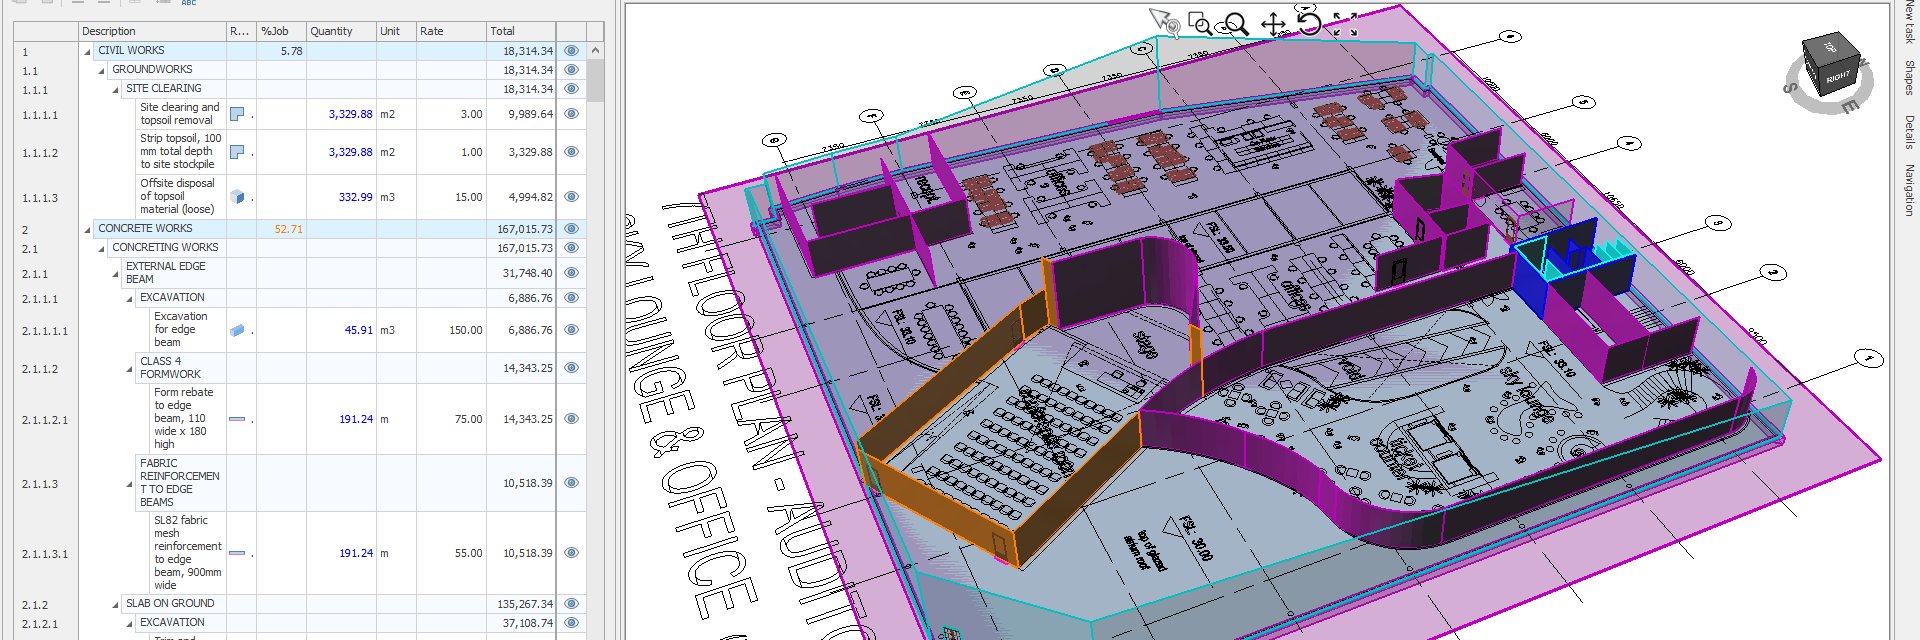Image resolution: width=1920 pixels, height=640 pixels.
Task: Collapse the CIVIL WORKS tree node
Action: coord(87,51)
